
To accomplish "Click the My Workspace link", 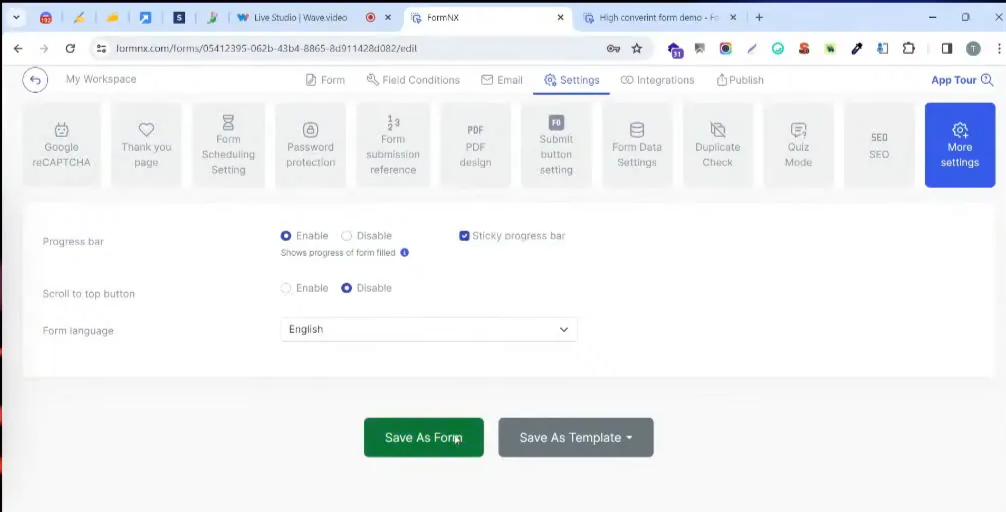I will coord(101,79).
